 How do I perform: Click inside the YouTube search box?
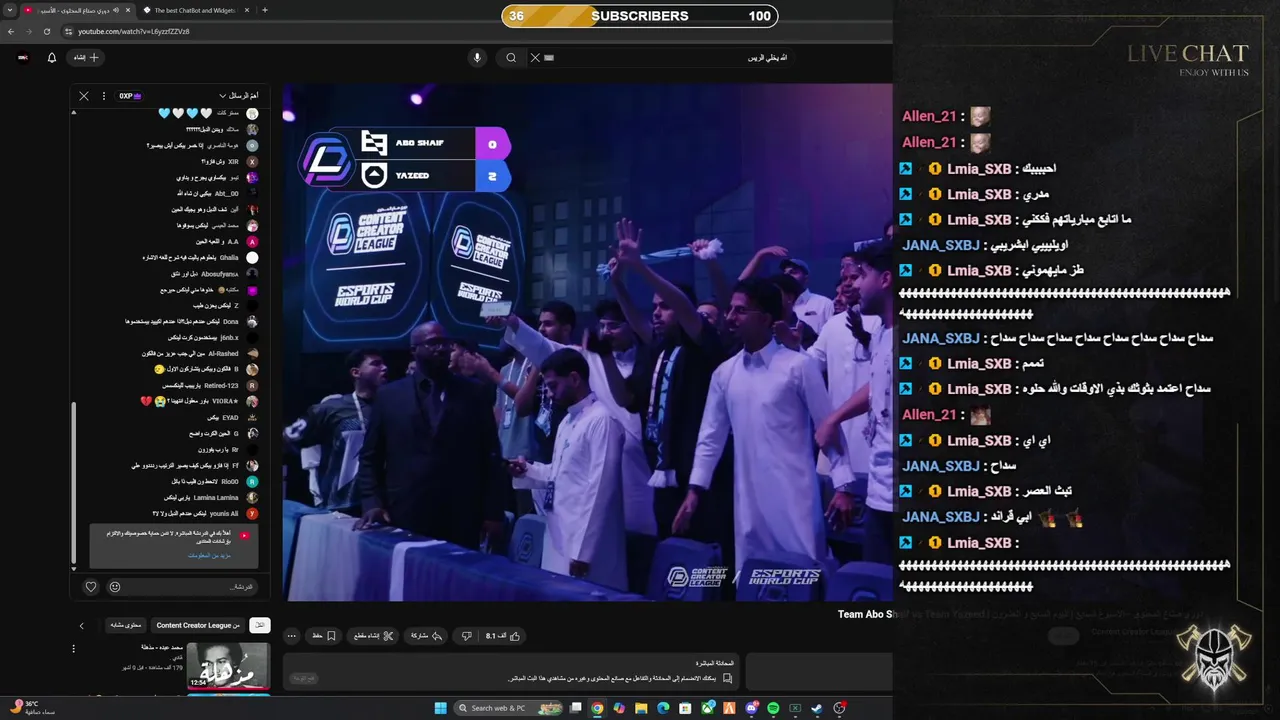click(665, 58)
